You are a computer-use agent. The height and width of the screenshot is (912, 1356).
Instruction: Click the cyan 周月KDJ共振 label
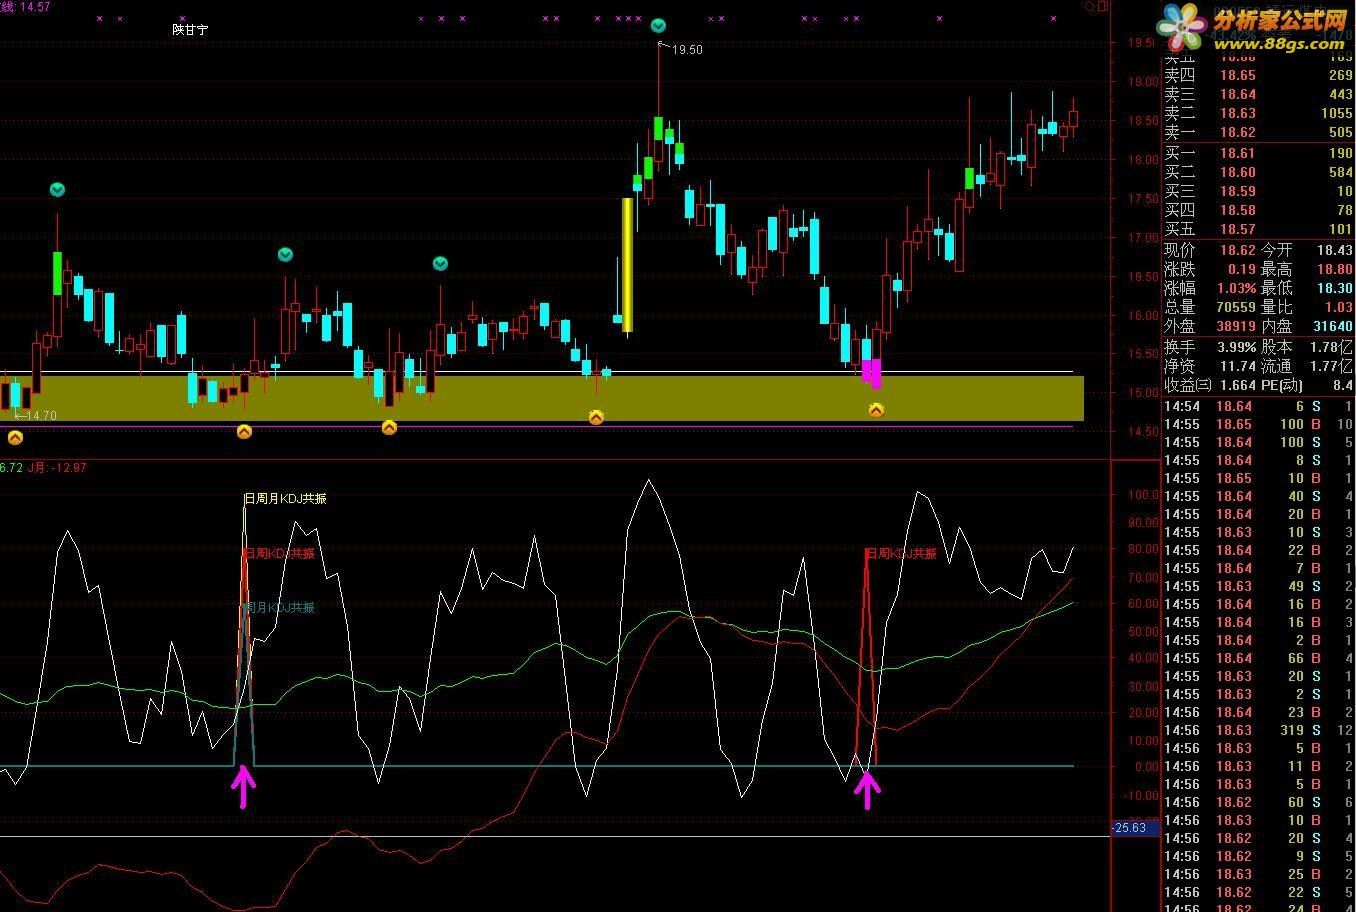[280, 607]
